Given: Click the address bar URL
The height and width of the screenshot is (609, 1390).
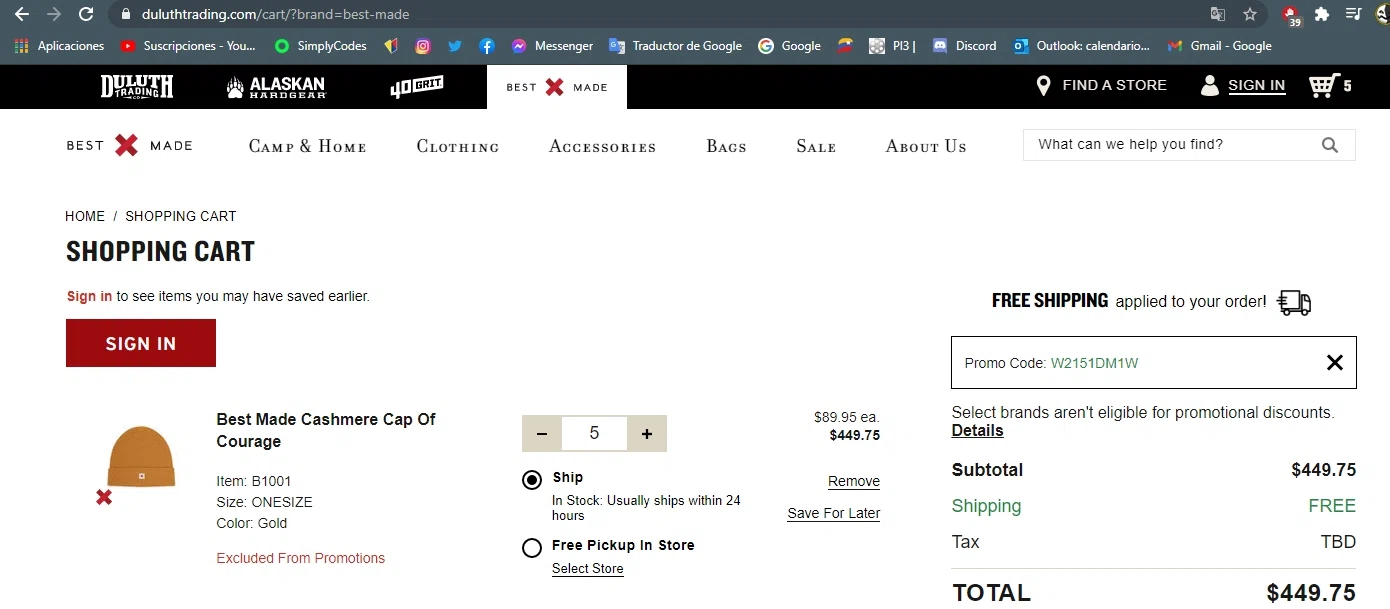Looking at the screenshot, I should [x=276, y=14].
